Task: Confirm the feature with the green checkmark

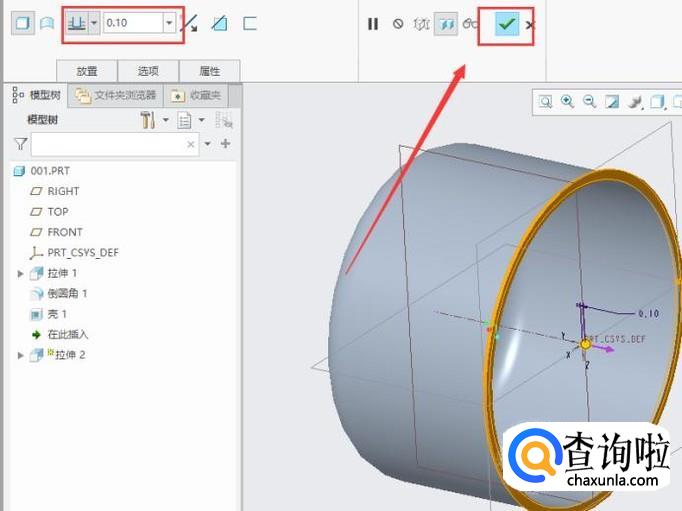Action: tap(506, 23)
